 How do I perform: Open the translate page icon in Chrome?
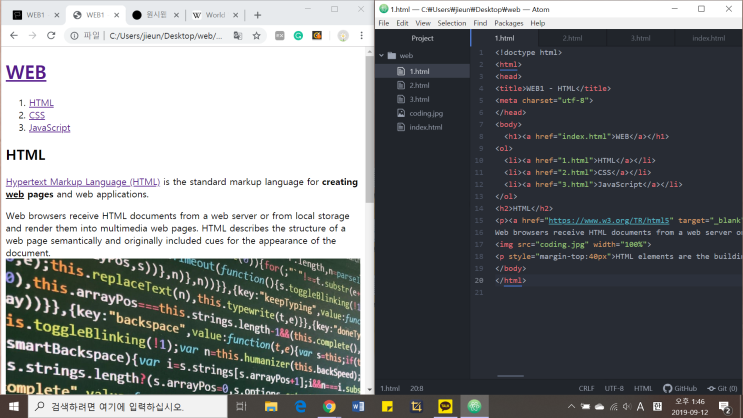(238, 36)
